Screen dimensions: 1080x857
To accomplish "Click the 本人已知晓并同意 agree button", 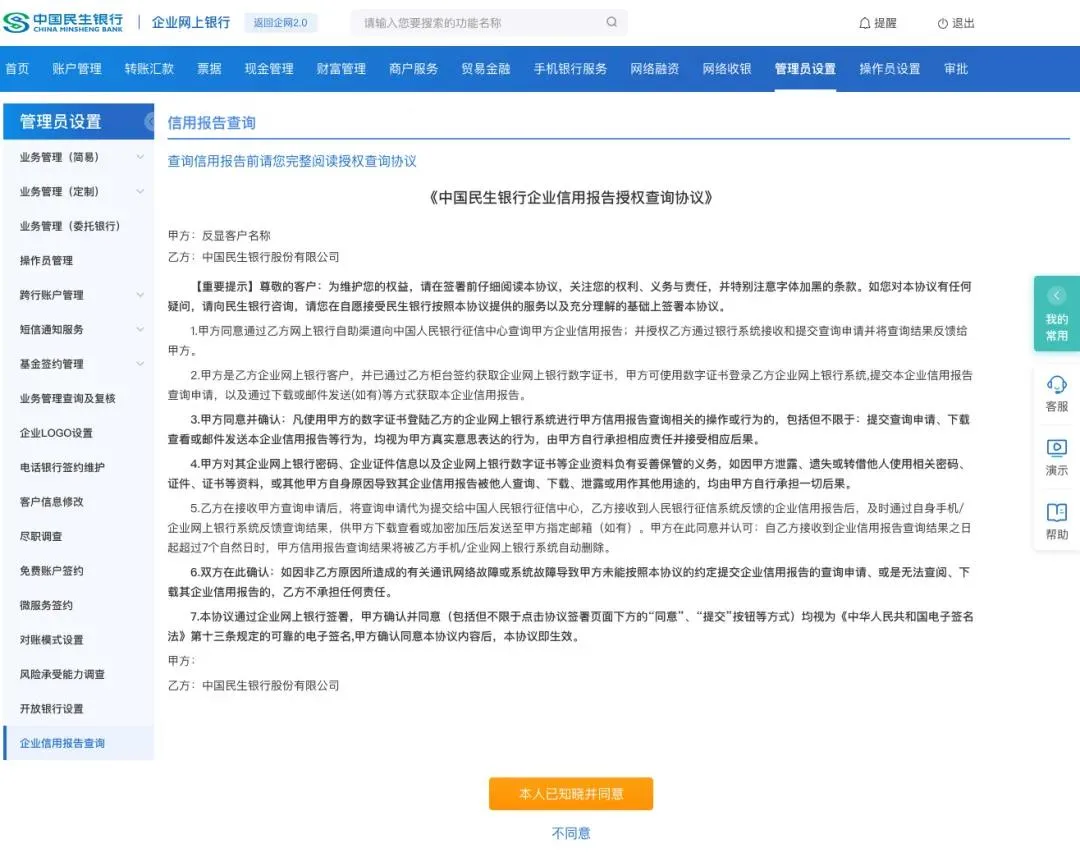I will point(571,793).
